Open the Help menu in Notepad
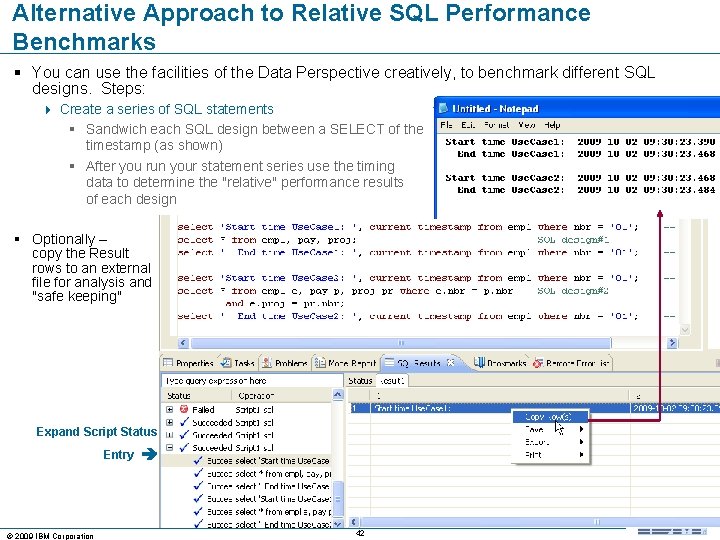 coord(552,125)
